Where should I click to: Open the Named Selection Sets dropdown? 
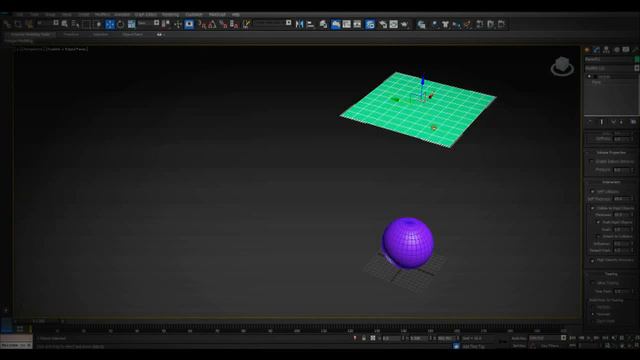pyautogui.click(x=272, y=23)
